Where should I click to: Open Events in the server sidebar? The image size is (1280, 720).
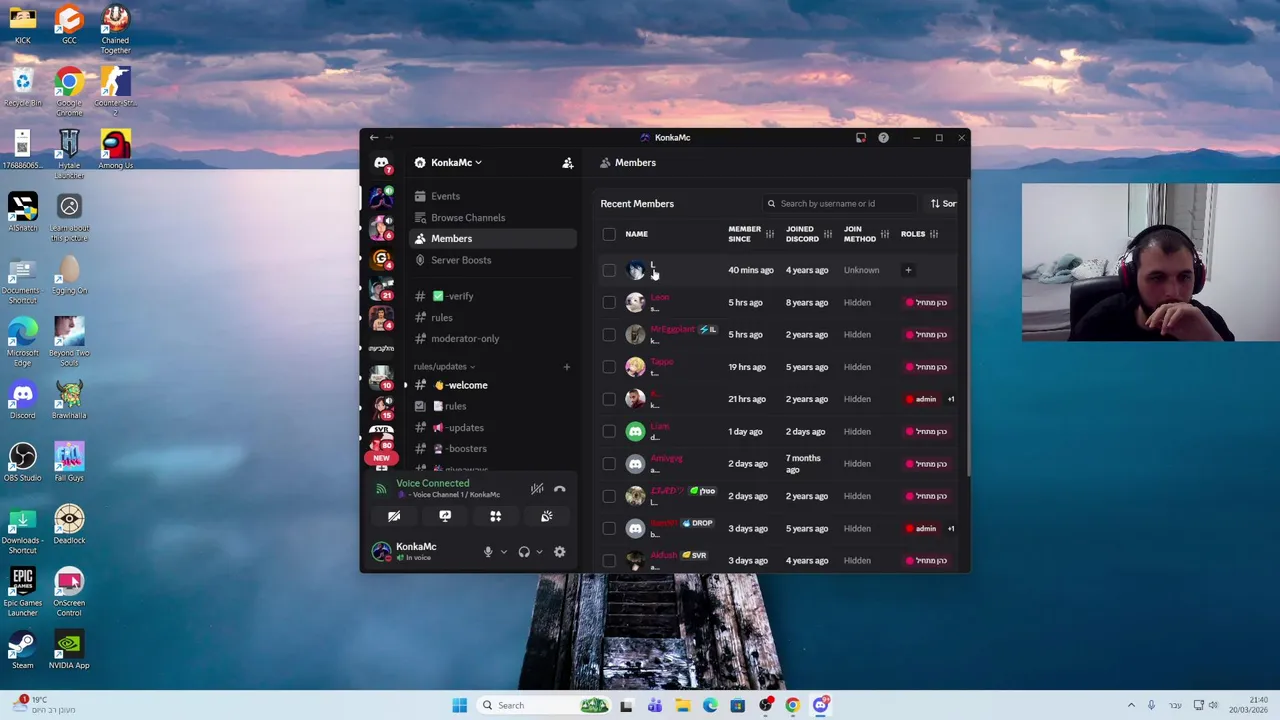pos(492,196)
